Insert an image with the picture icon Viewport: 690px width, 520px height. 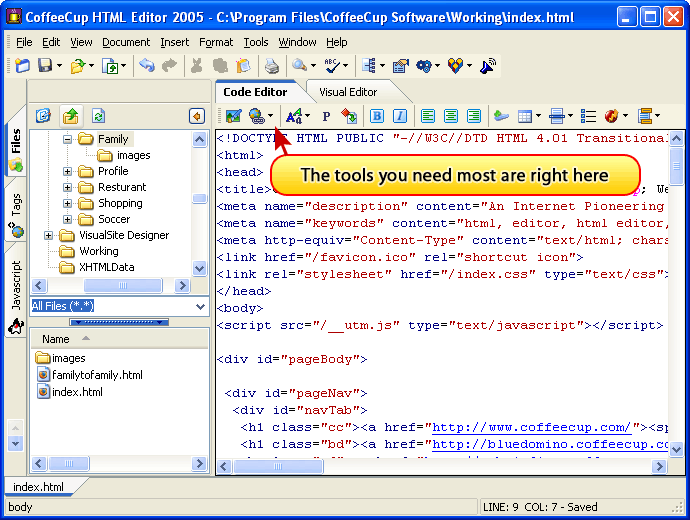coord(234,116)
